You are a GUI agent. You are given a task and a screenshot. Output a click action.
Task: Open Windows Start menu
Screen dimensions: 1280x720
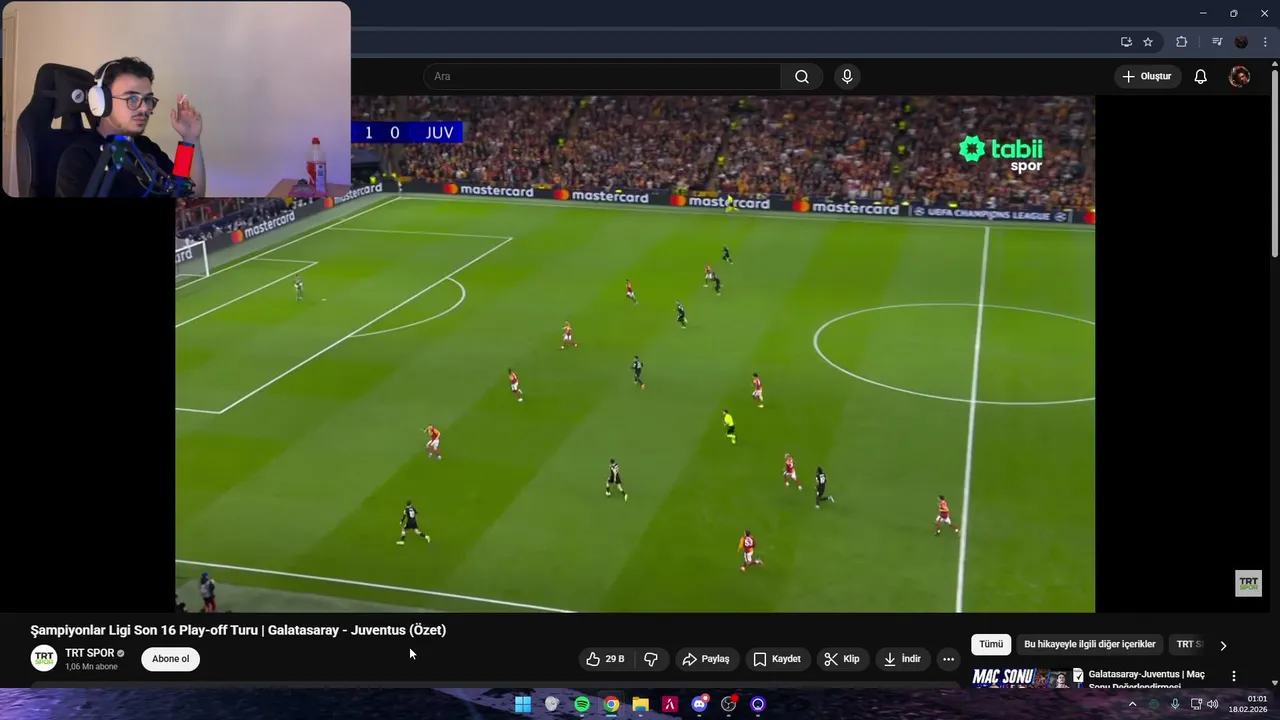pos(523,704)
